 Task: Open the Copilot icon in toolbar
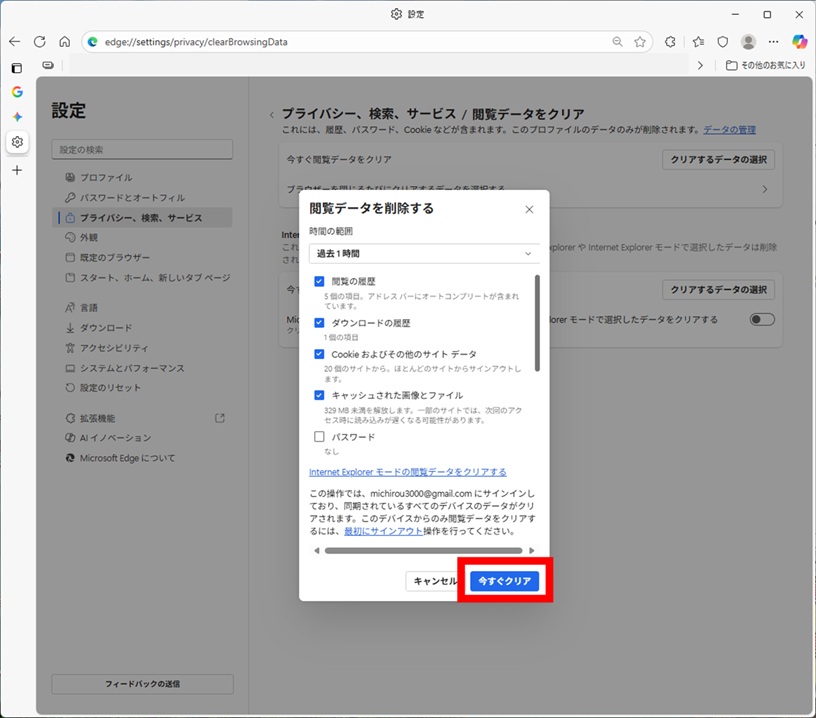799,42
